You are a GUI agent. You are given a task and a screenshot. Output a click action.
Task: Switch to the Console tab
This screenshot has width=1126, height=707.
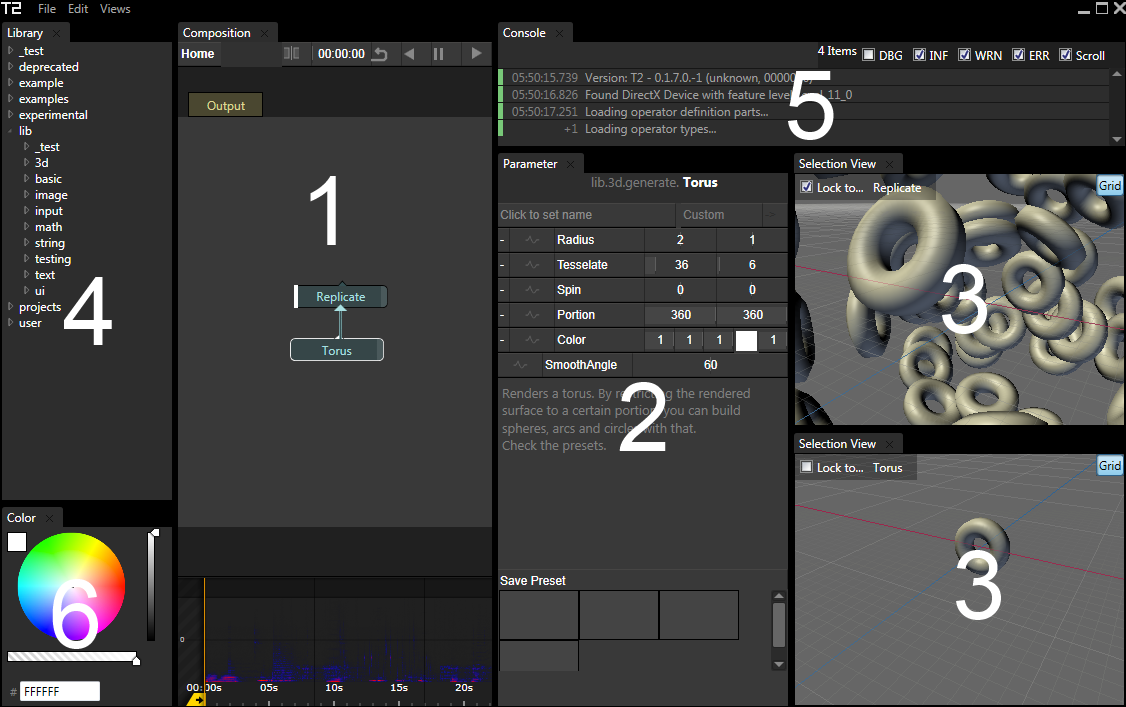[x=527, y=32]
